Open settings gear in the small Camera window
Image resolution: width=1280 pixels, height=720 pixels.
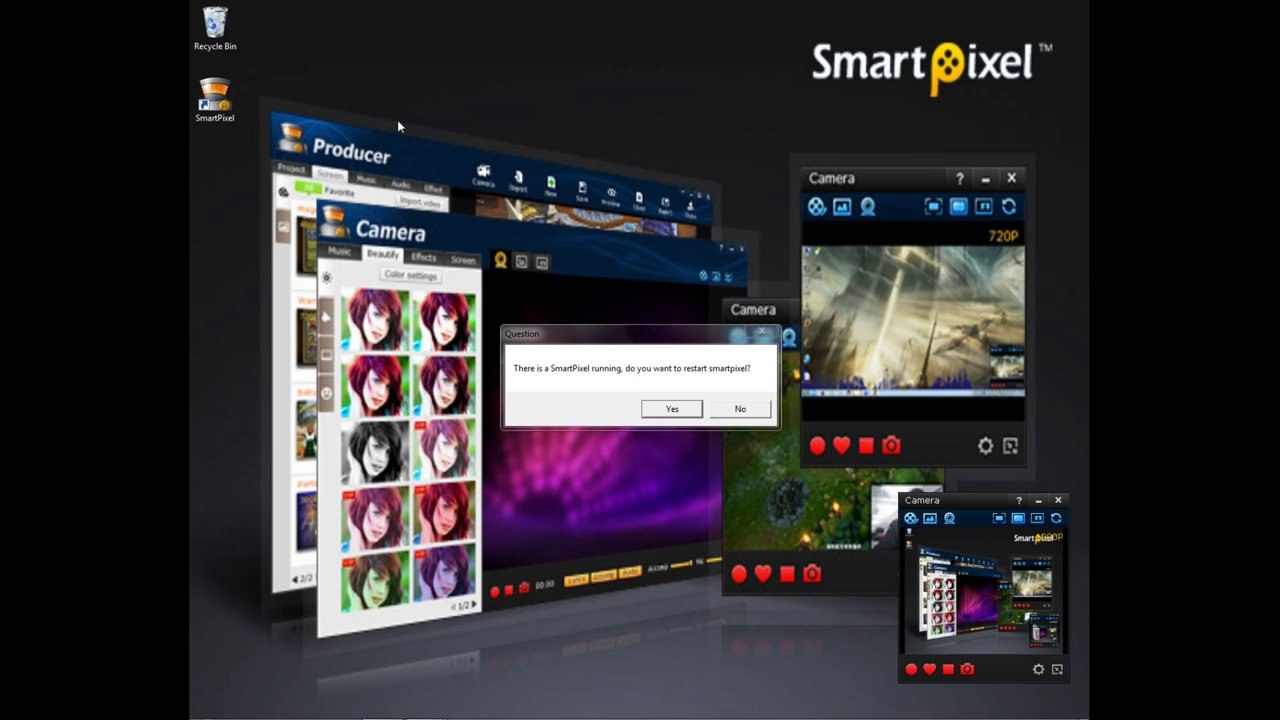(1038, 669)
